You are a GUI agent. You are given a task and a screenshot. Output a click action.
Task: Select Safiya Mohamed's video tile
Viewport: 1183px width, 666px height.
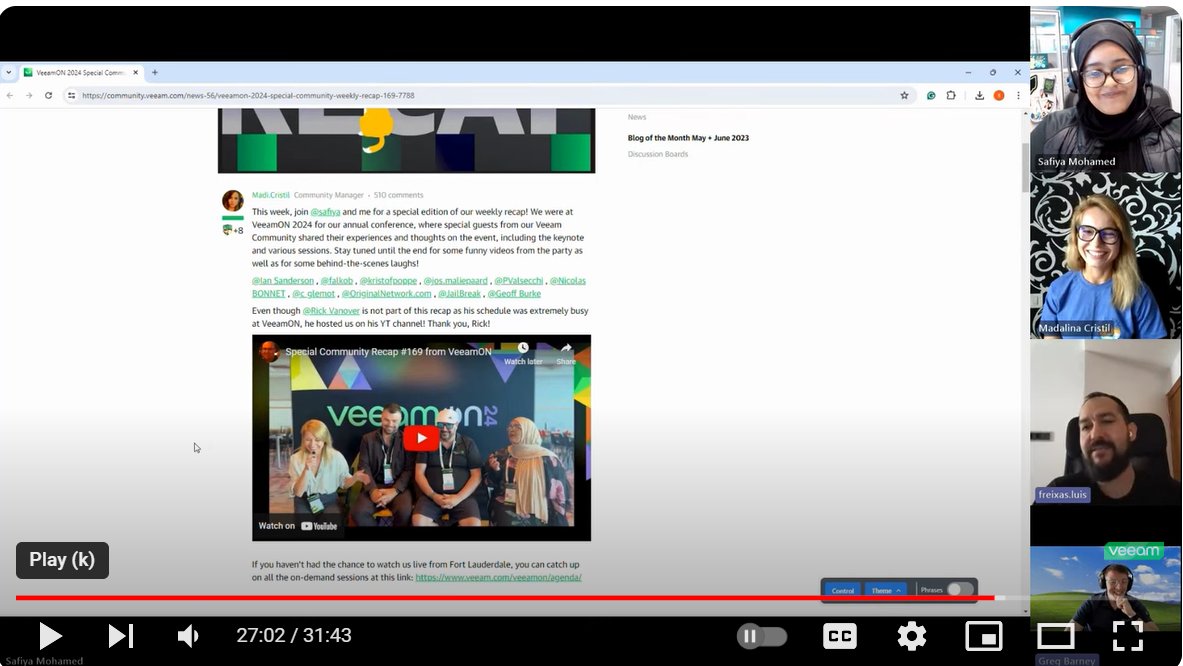pos(1105,89)
